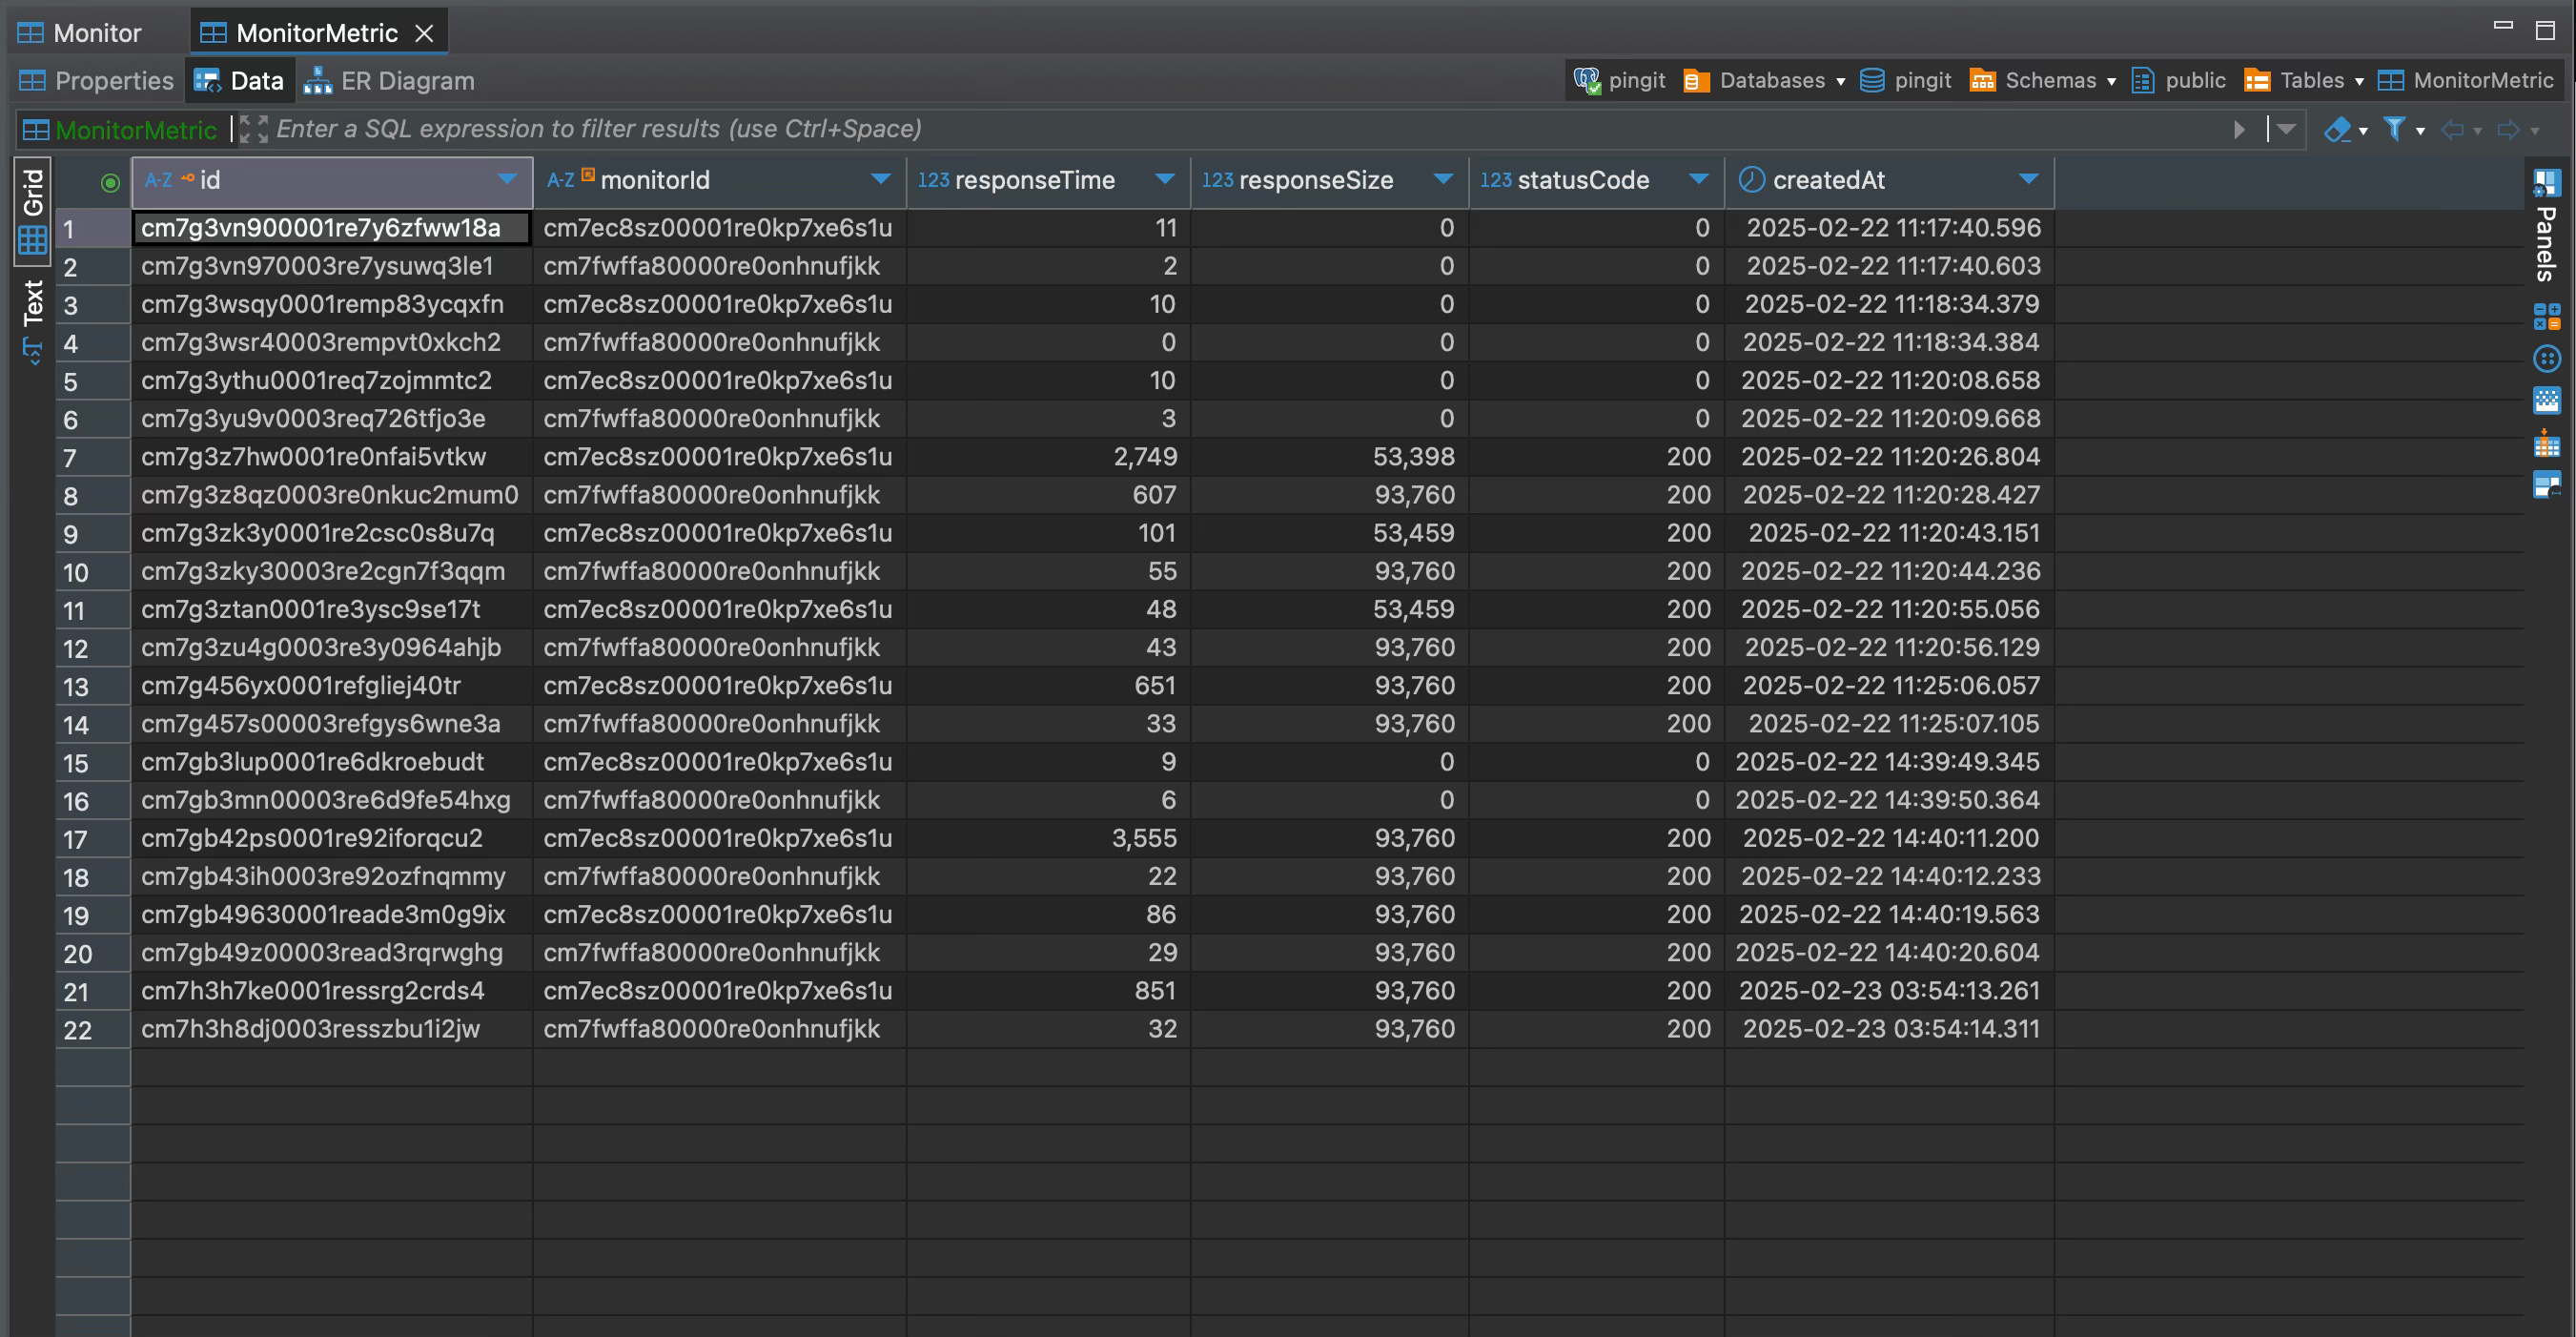
Task: Select cell cm7g3vn900001re7y6zfww18a
Action: pos(331,229)
